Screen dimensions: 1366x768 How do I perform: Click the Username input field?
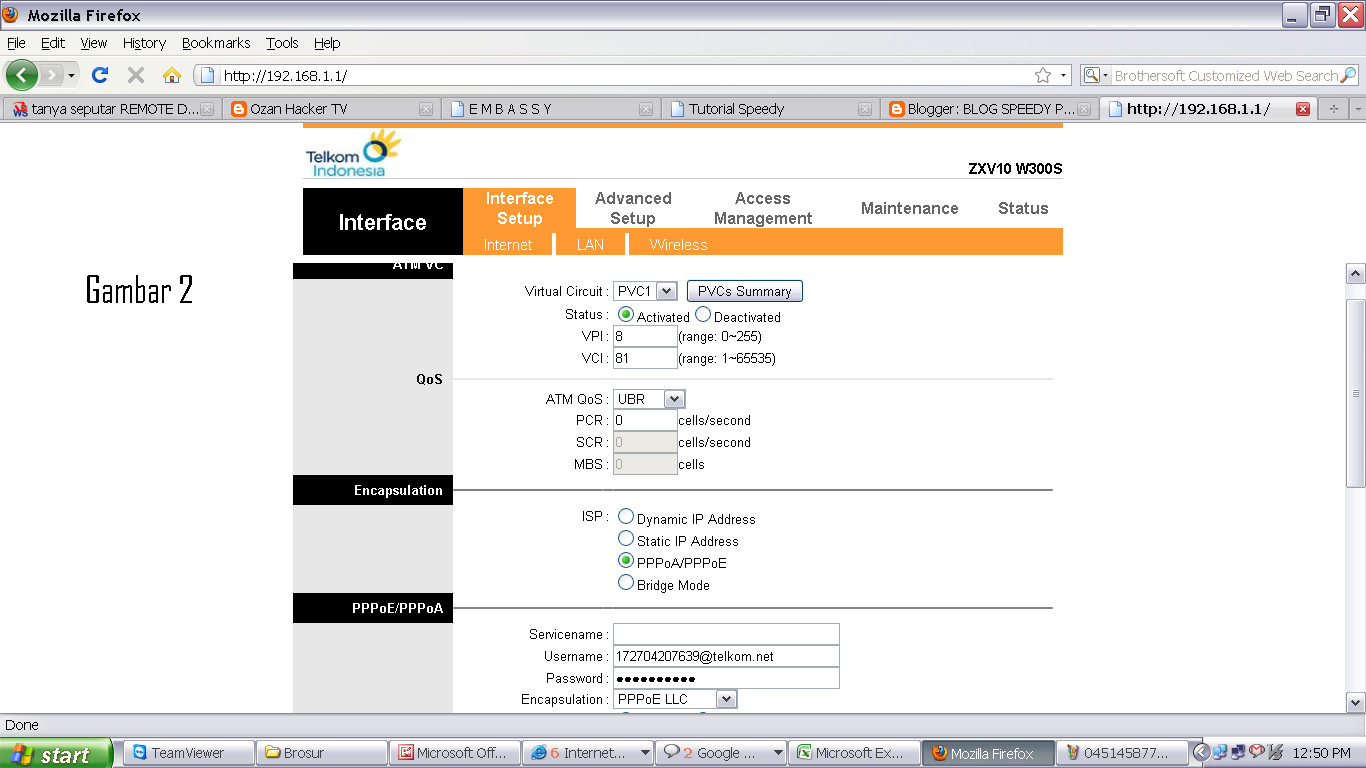pyautogui.click(x=726, y=656)
